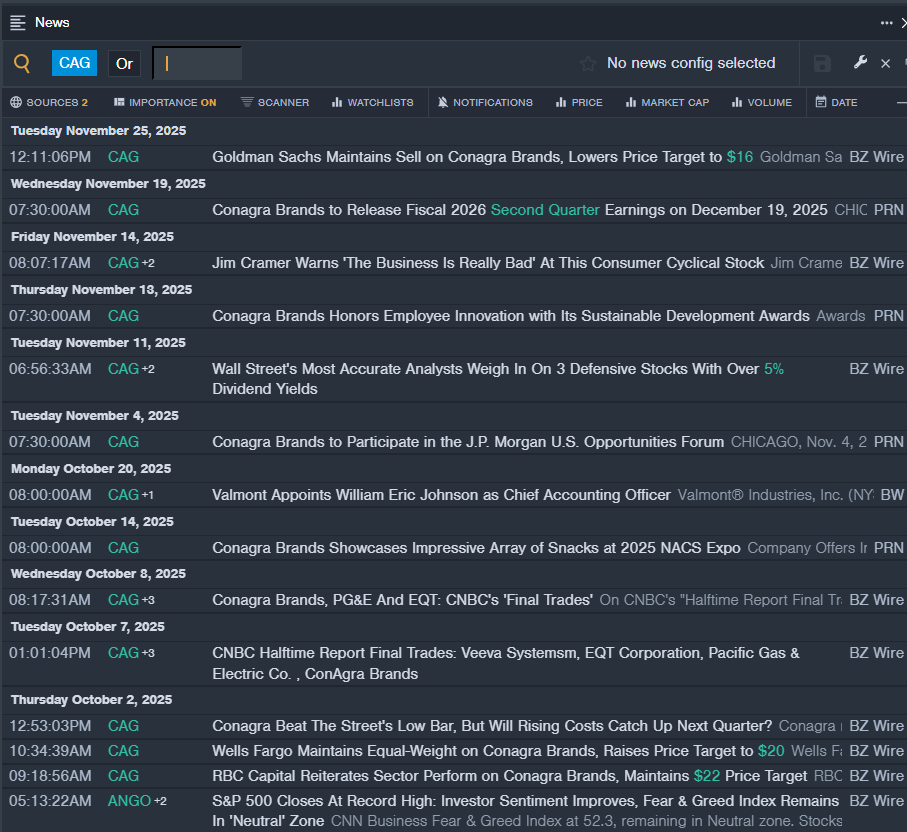907x832 pixels.
Task: Open settings with the wrench icon
Action: coord(860,63)
